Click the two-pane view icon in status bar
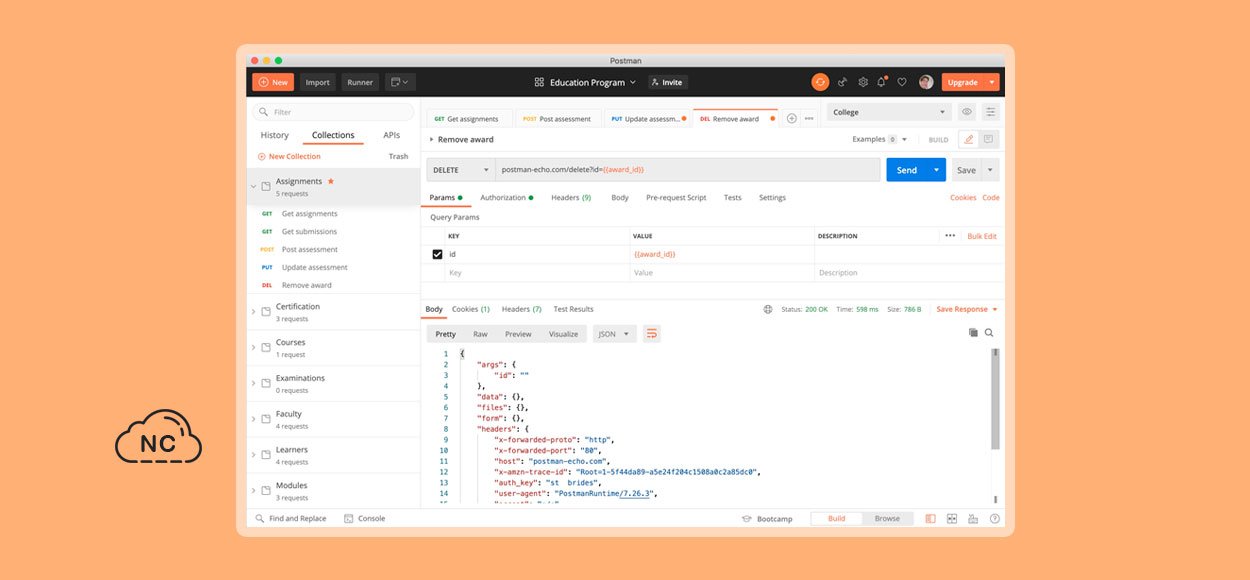 point(952,518)
